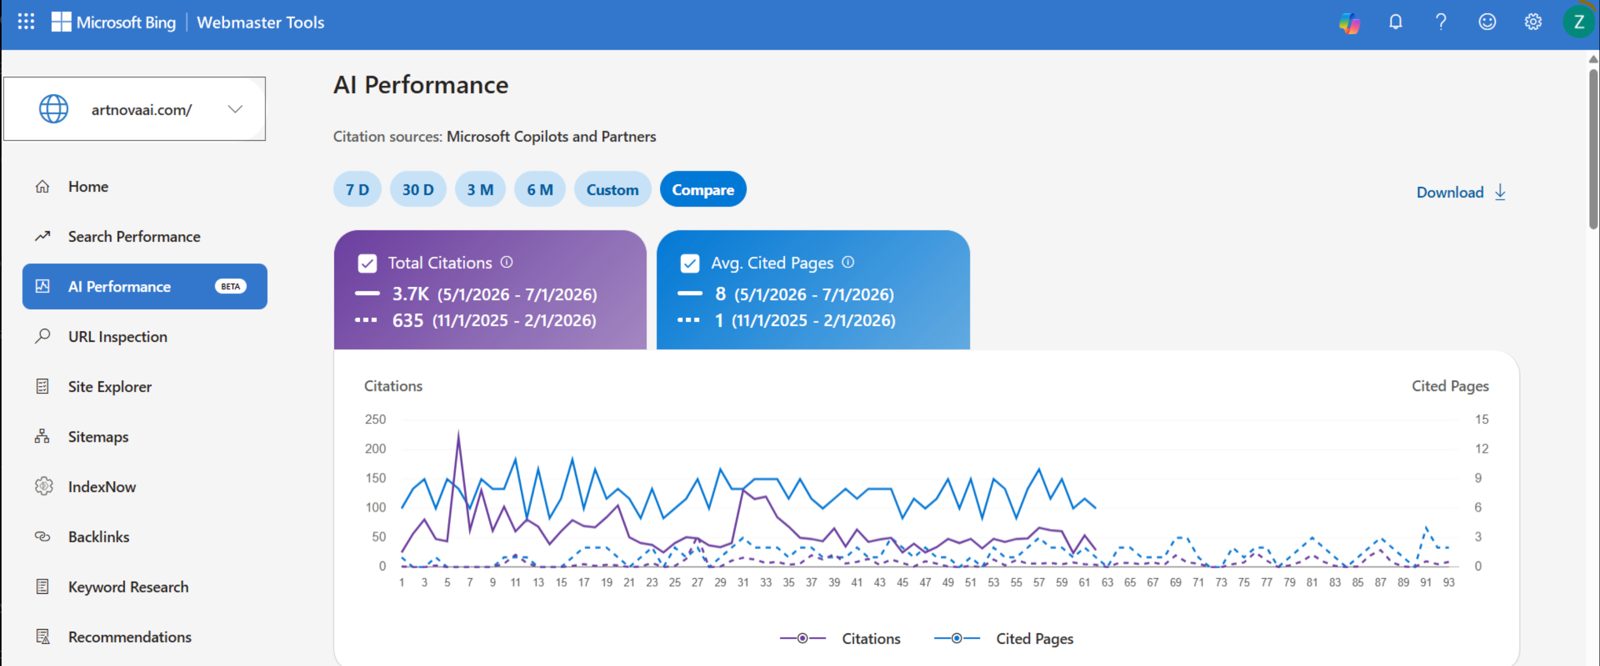1600x666 pixels.
Task: Click the URL Inspection magnifier icon
Action: point(42,336)
